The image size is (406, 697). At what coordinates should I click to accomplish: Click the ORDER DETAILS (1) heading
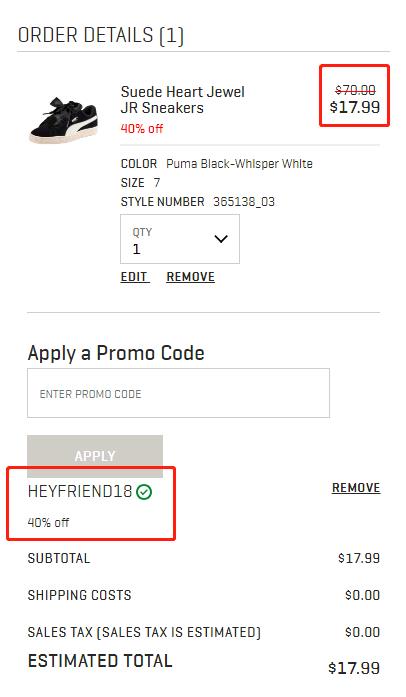point(100,35)
